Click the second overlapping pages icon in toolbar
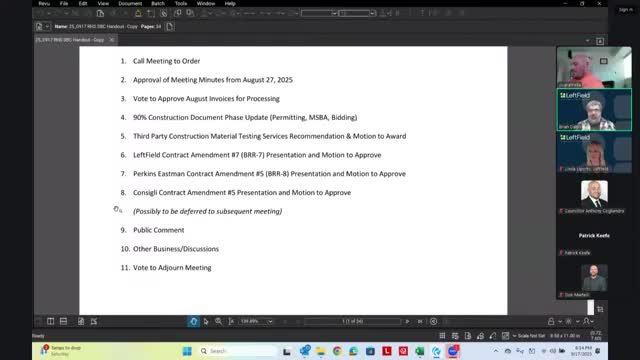 [x=190, y=13]
